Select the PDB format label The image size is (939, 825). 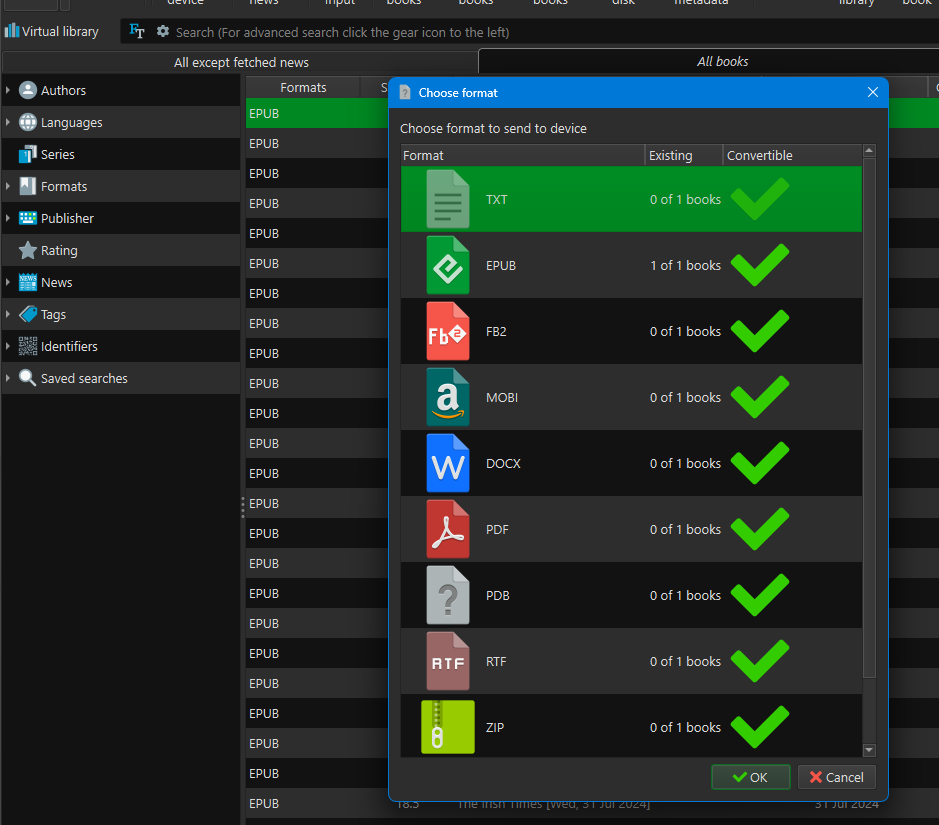498,595
